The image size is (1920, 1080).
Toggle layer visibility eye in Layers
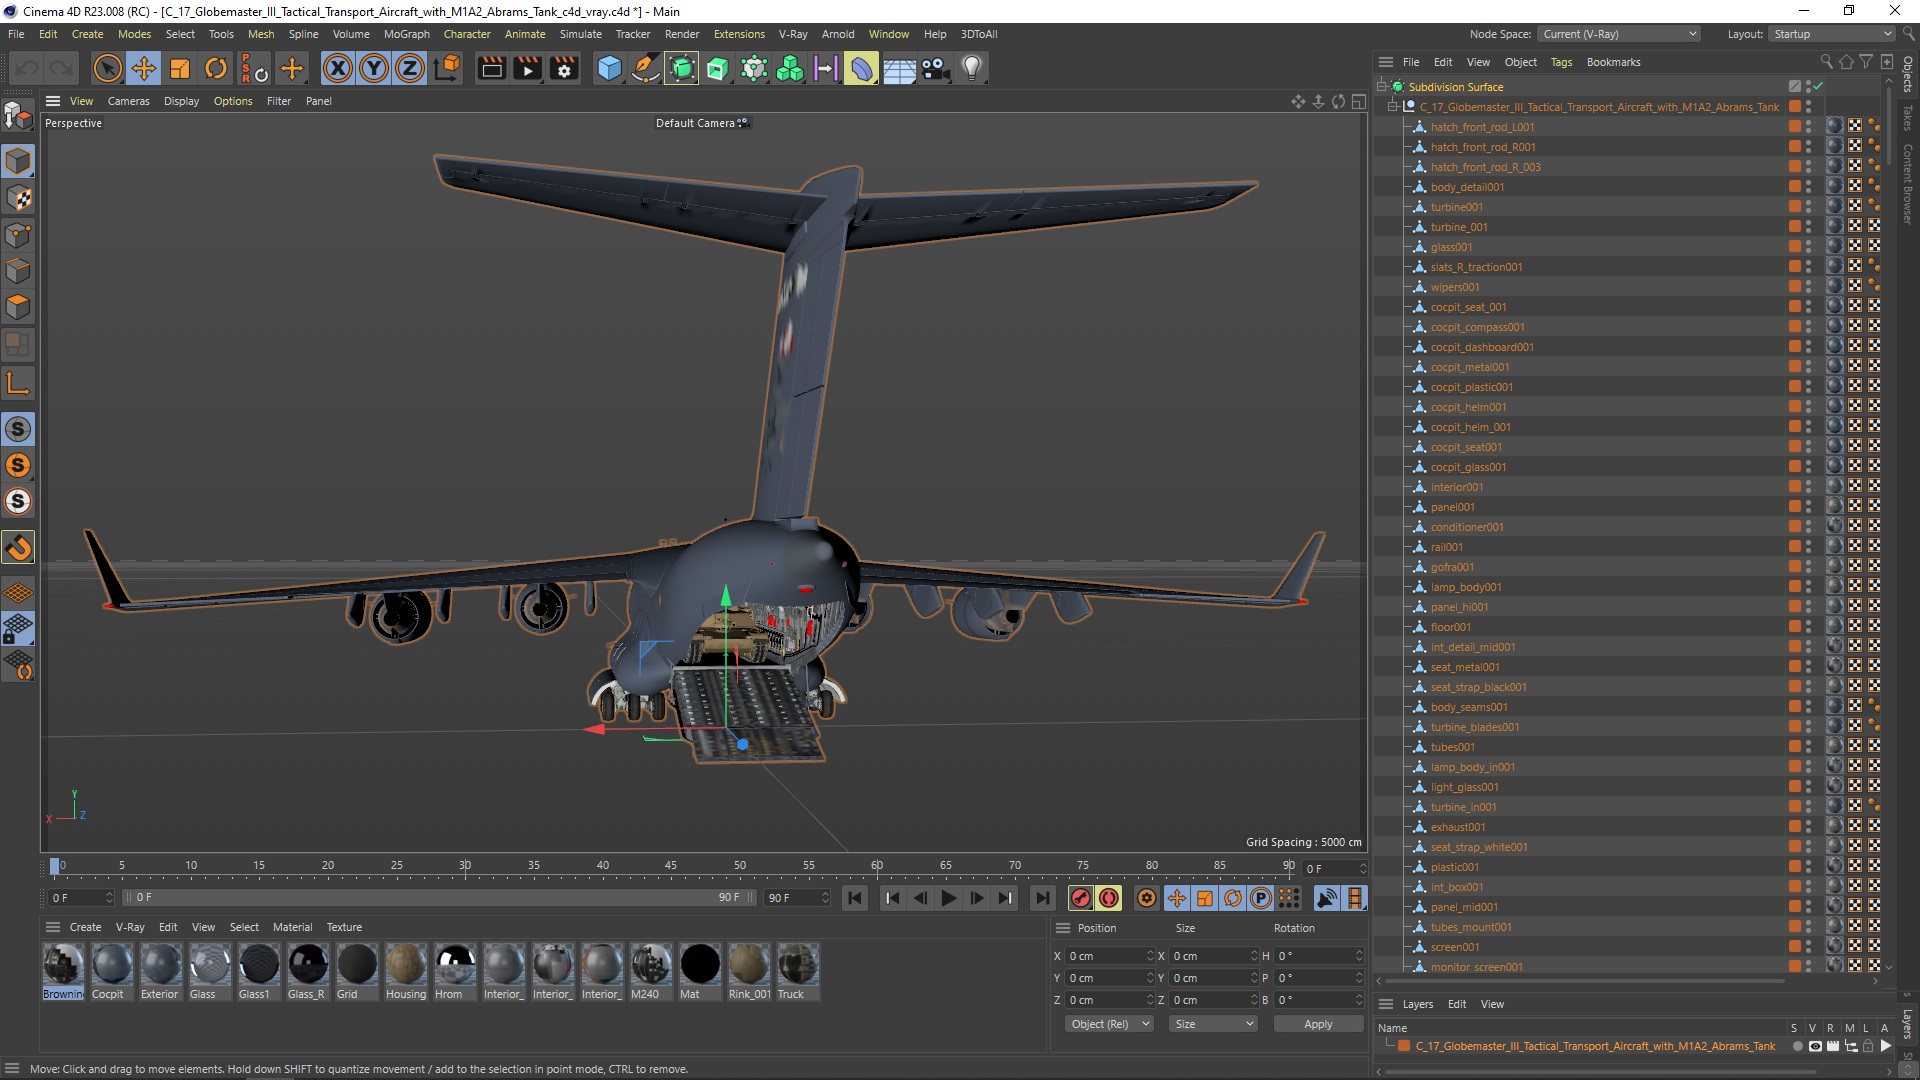point(1815,1046)
